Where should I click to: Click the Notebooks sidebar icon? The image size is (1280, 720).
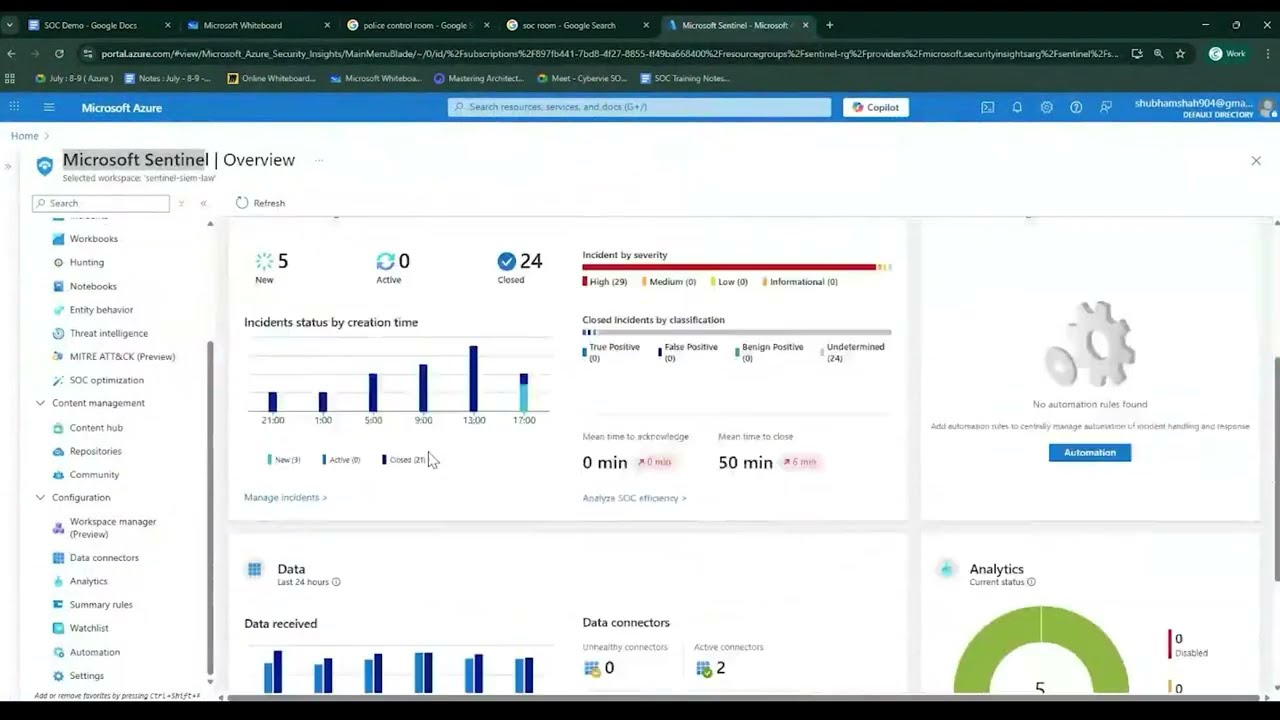point(58,286)
